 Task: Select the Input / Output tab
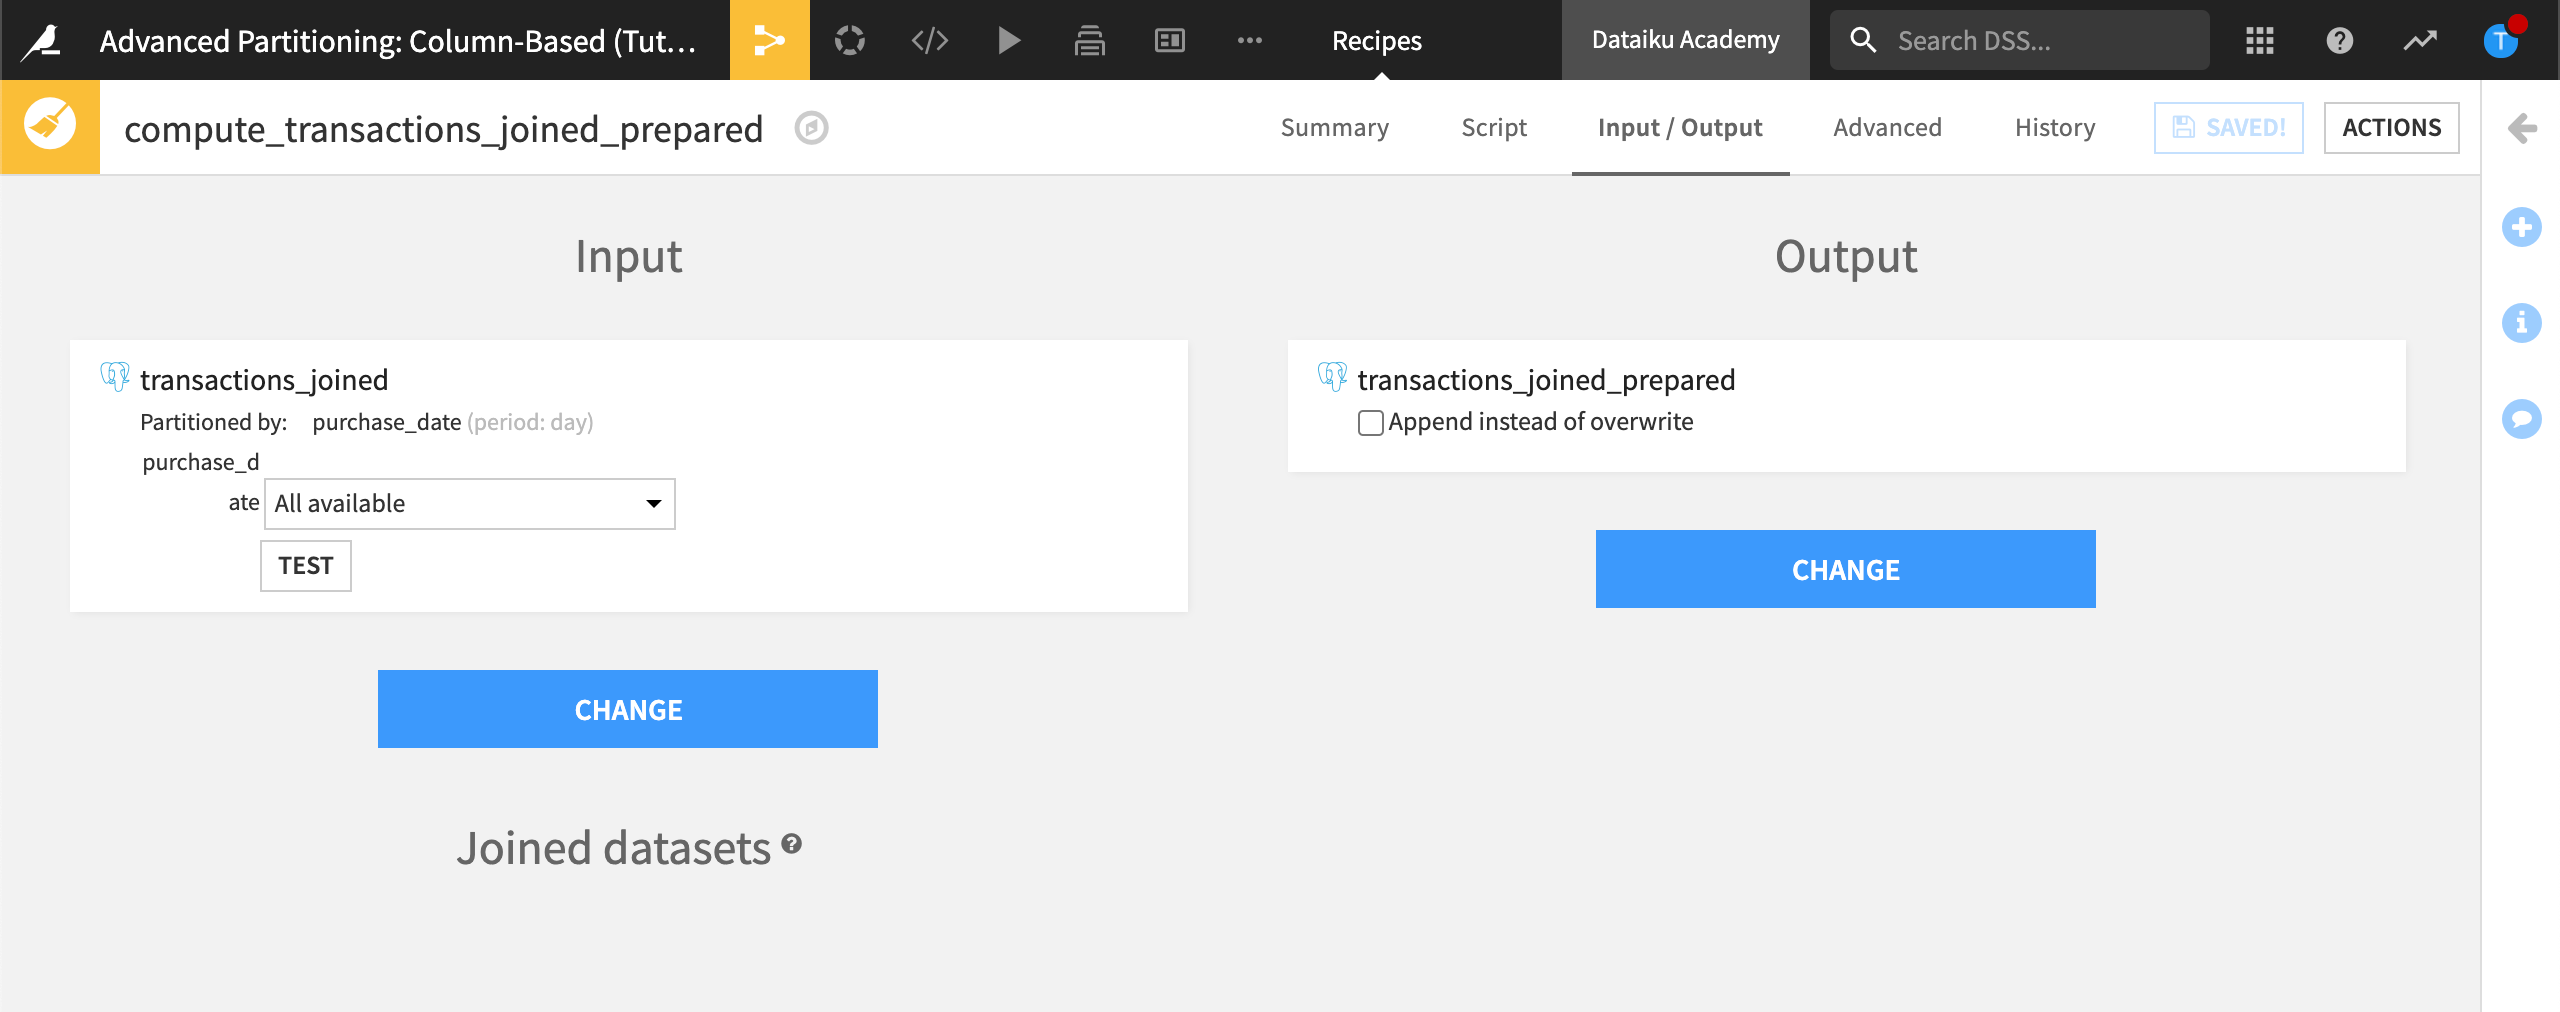tap(1680, 127)
